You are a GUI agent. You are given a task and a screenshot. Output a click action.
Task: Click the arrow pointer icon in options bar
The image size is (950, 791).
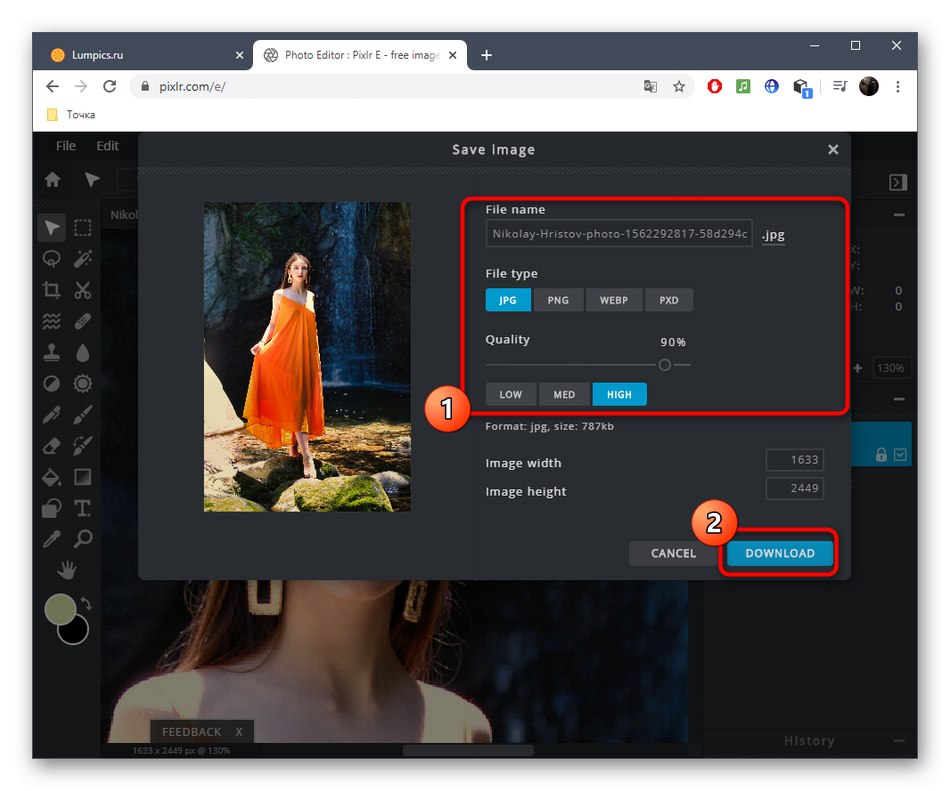tap(91, 179)
